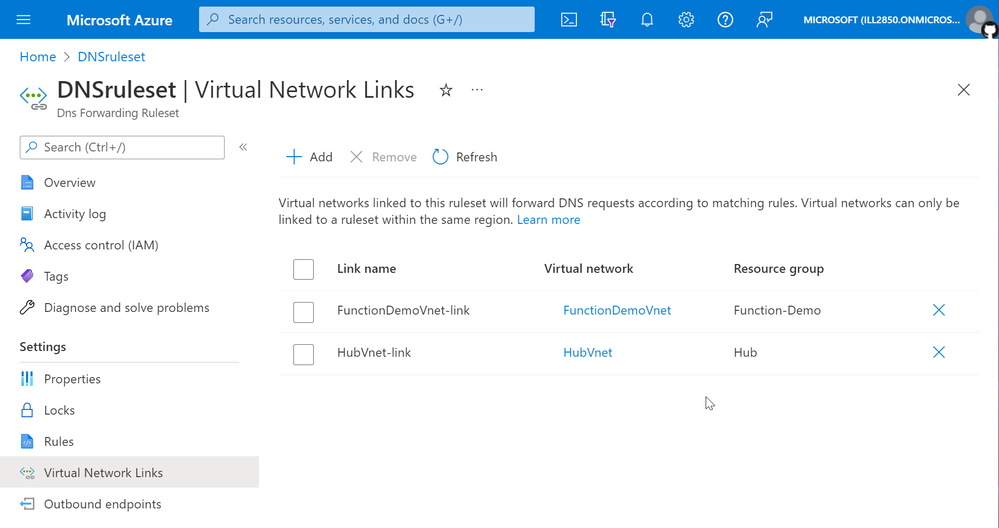The image size is (999, 528).
Task: Select the FunctionDemoVnet-link checkbox
Action: pos(303,312)
